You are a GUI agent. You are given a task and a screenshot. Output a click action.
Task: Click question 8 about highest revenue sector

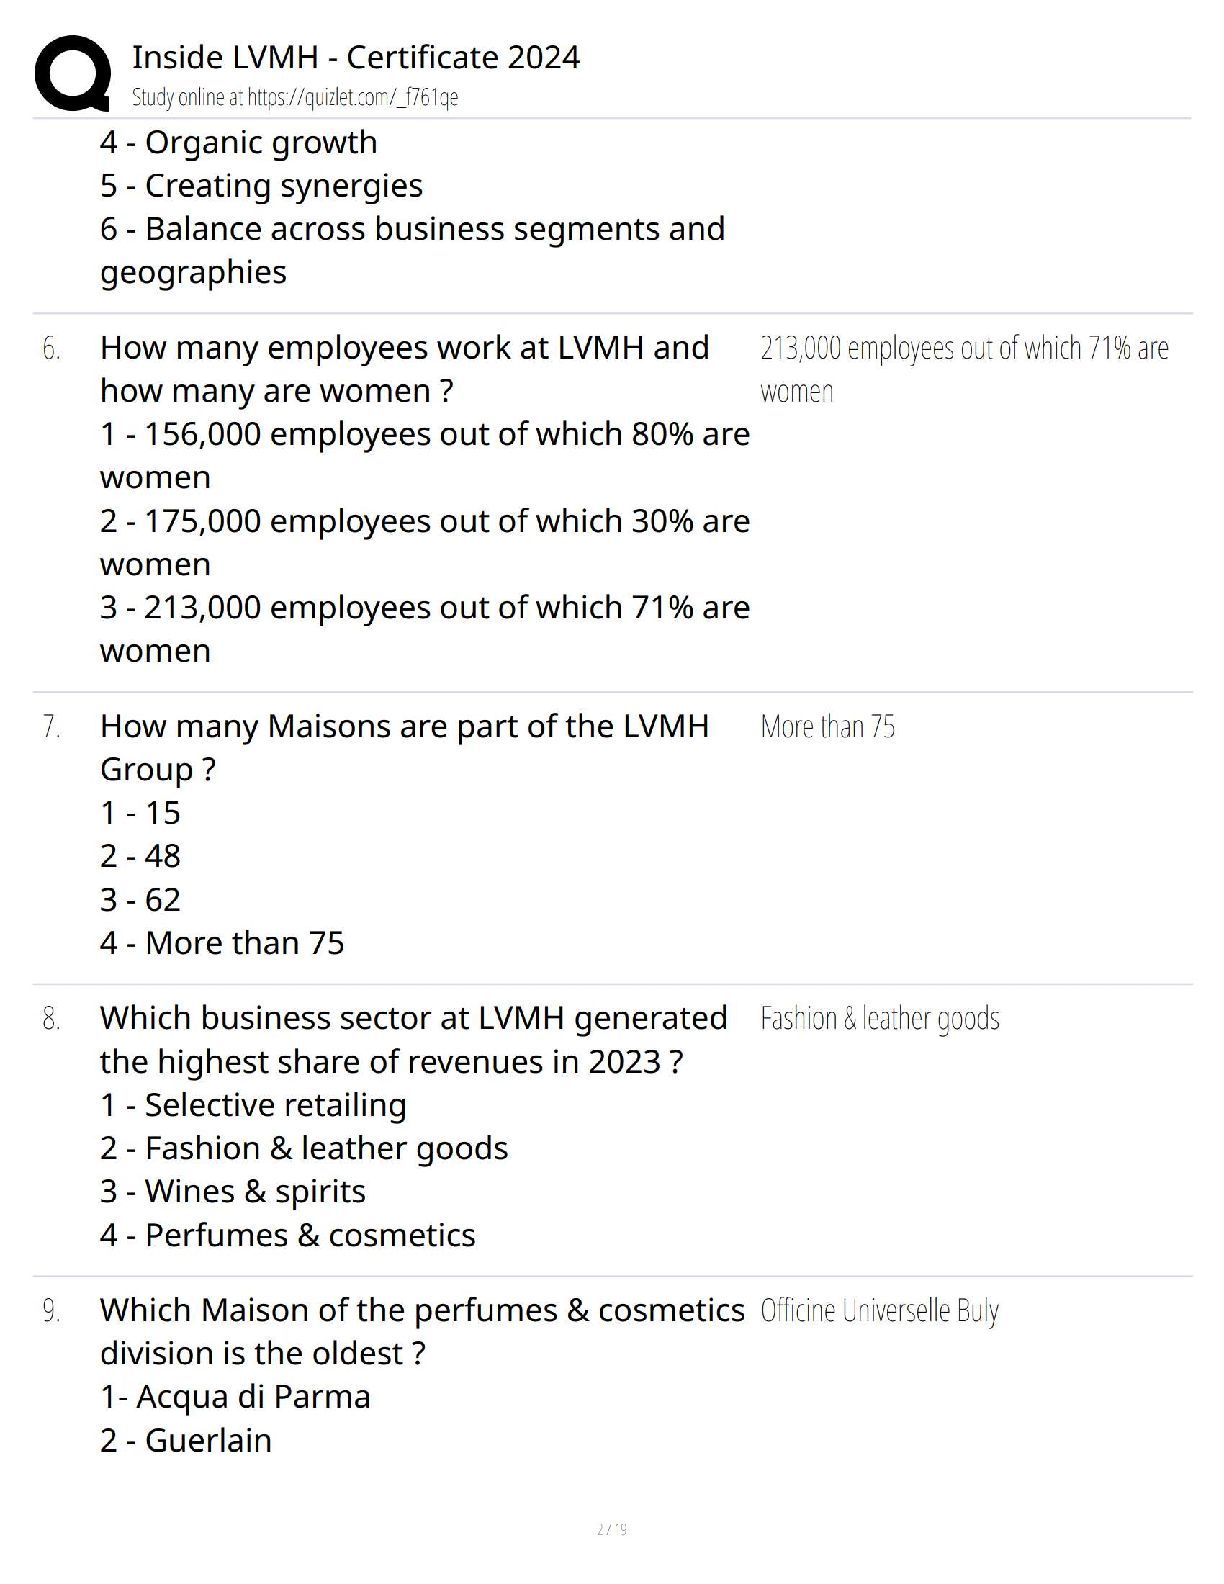[x=413, y=1040]
